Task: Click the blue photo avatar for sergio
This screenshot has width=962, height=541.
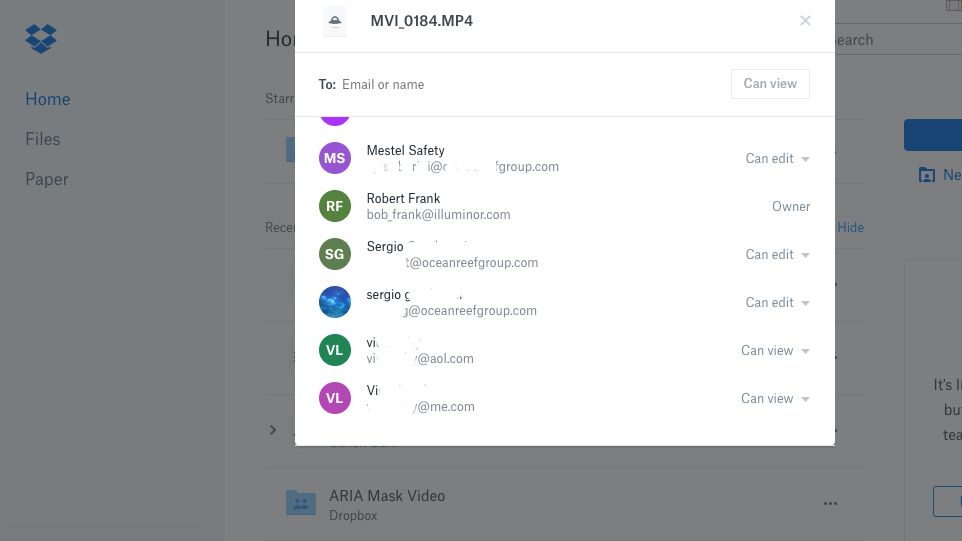Action: pos(335,302)
